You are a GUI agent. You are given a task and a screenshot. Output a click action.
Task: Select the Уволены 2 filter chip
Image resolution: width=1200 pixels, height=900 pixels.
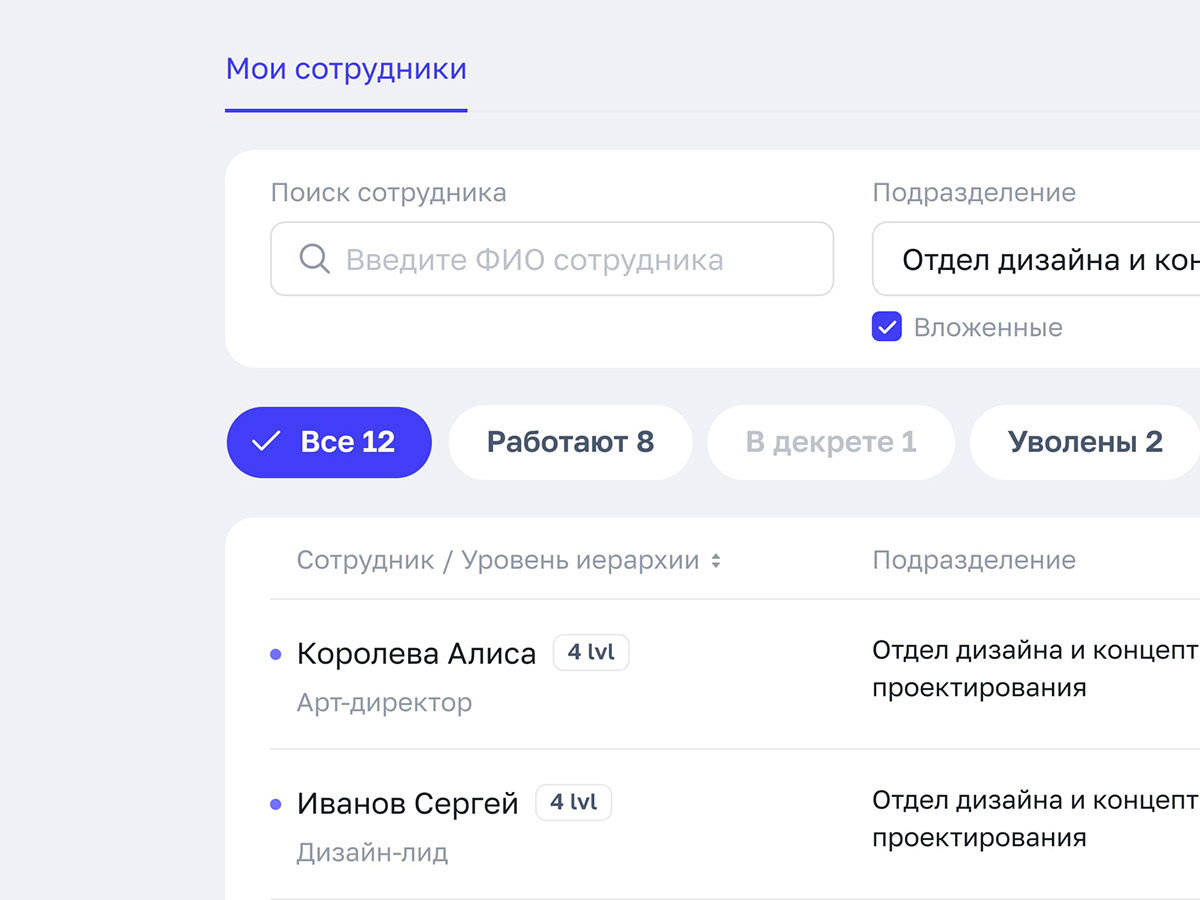click(1084, 442)
